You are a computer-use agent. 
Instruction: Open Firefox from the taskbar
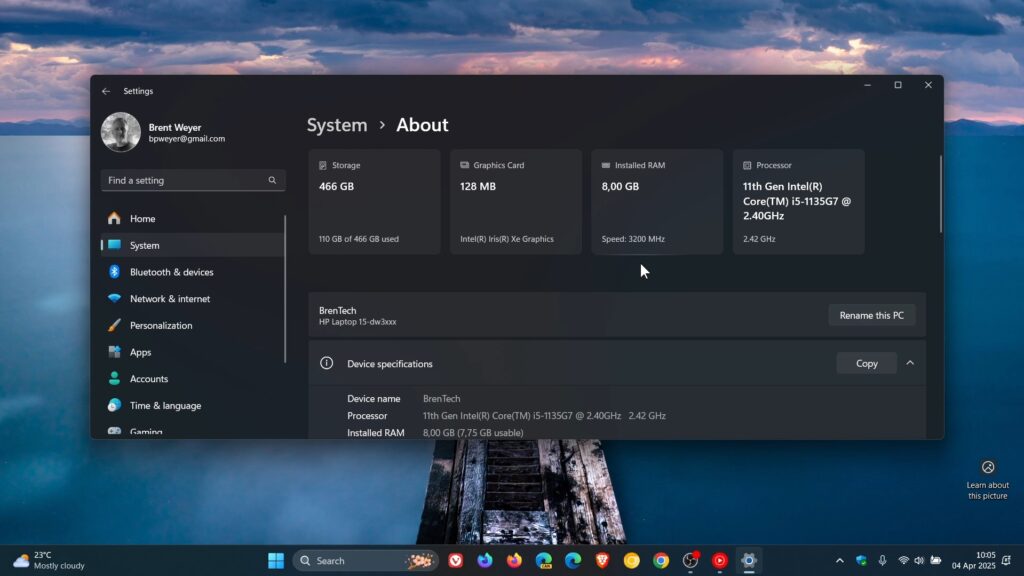[x=515, y=561]
